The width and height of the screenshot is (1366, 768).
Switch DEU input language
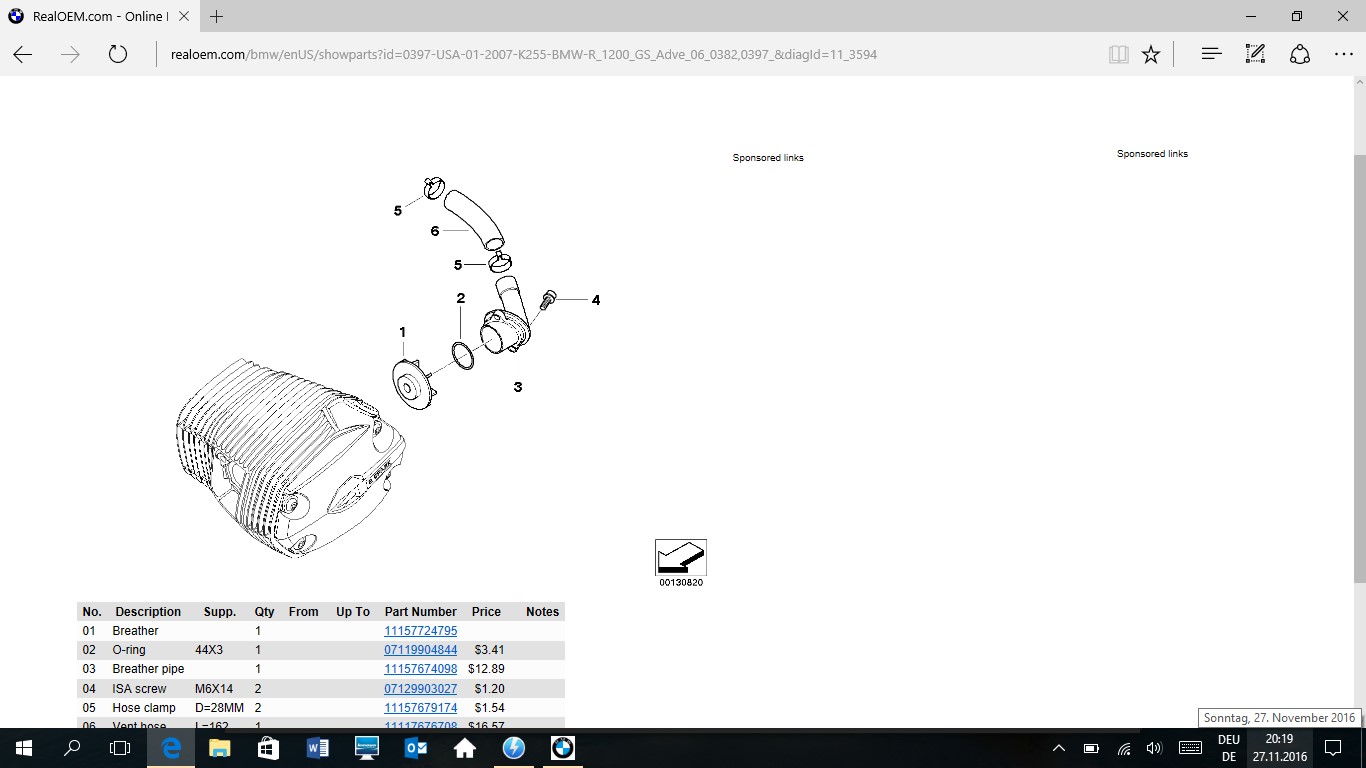pos(1229,748)
